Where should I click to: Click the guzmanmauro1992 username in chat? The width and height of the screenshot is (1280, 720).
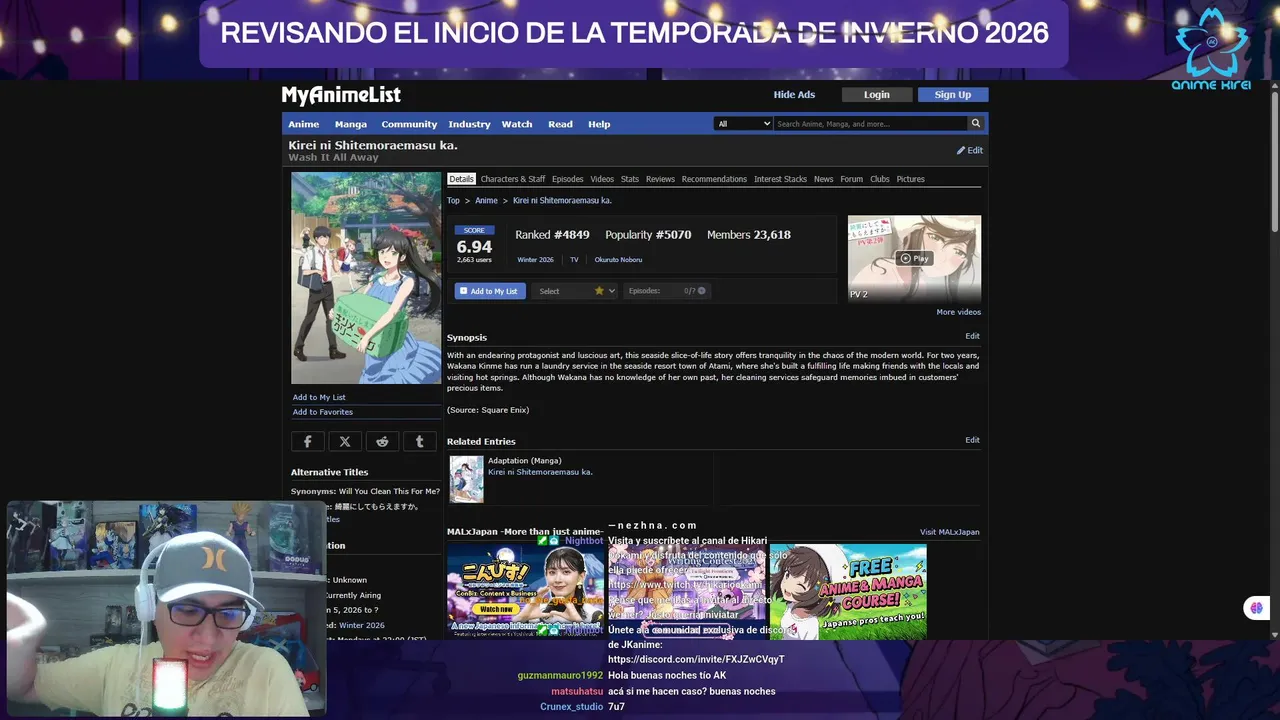pyautogui.click(x=560, y=675)
